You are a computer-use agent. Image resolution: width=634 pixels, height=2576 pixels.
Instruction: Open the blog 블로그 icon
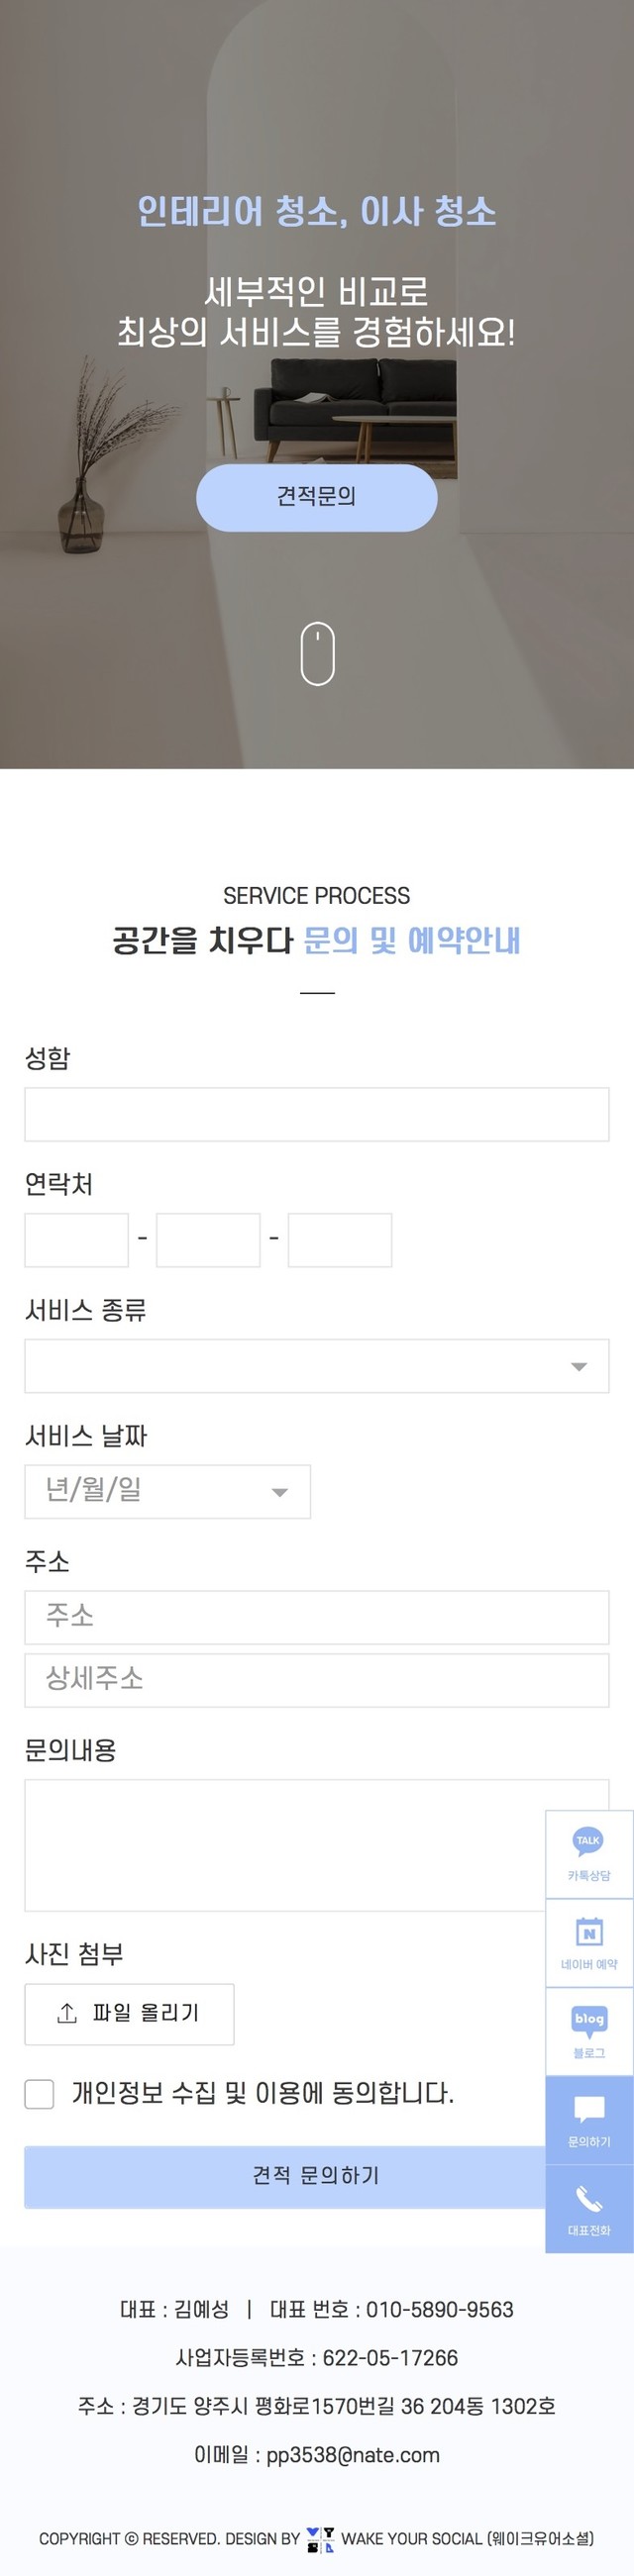pyautogui.click(x=589, y=2020)
